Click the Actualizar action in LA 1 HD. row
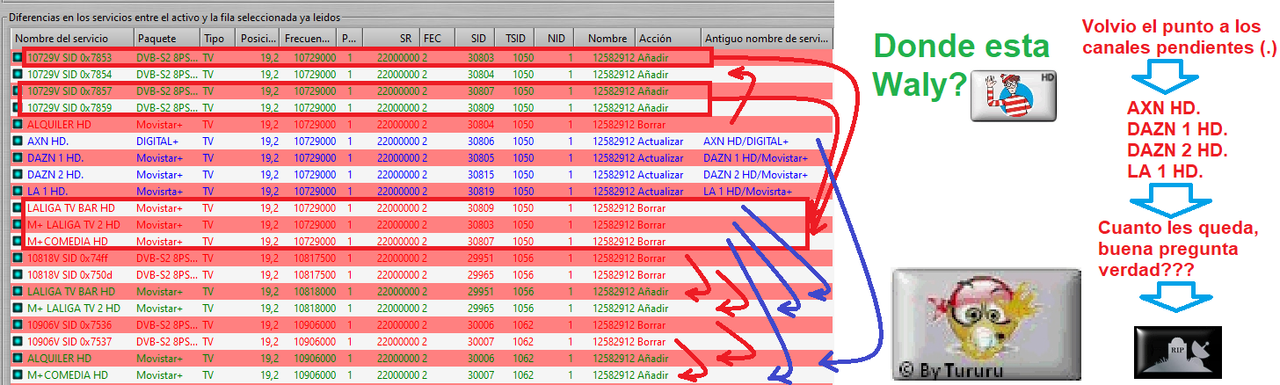This screenshot has width=1280, height=385. [661, 191]
